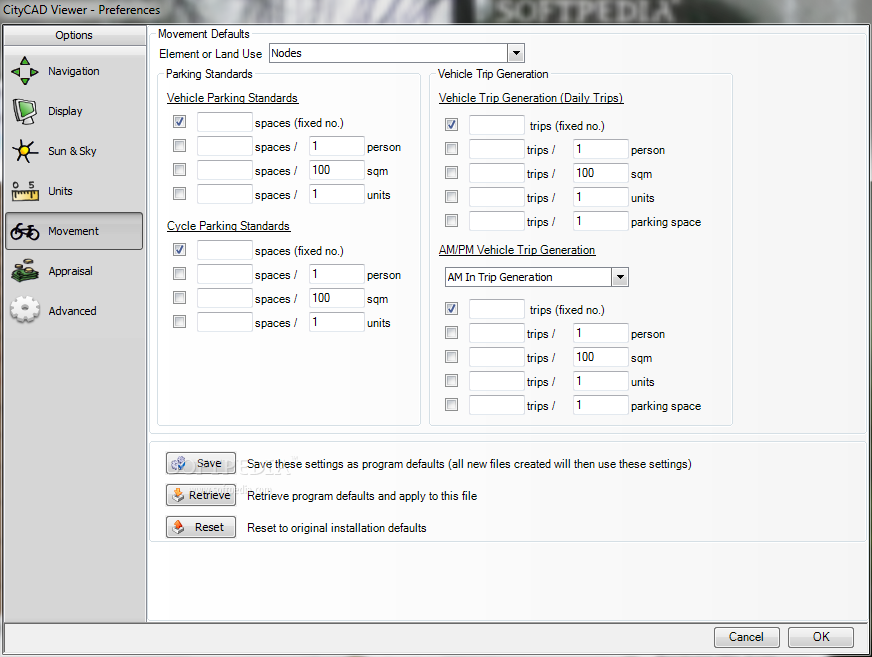Enable vehicle parking spaces per person checkbox
This screenshot has height=657, width=872.
click(179, 146)
